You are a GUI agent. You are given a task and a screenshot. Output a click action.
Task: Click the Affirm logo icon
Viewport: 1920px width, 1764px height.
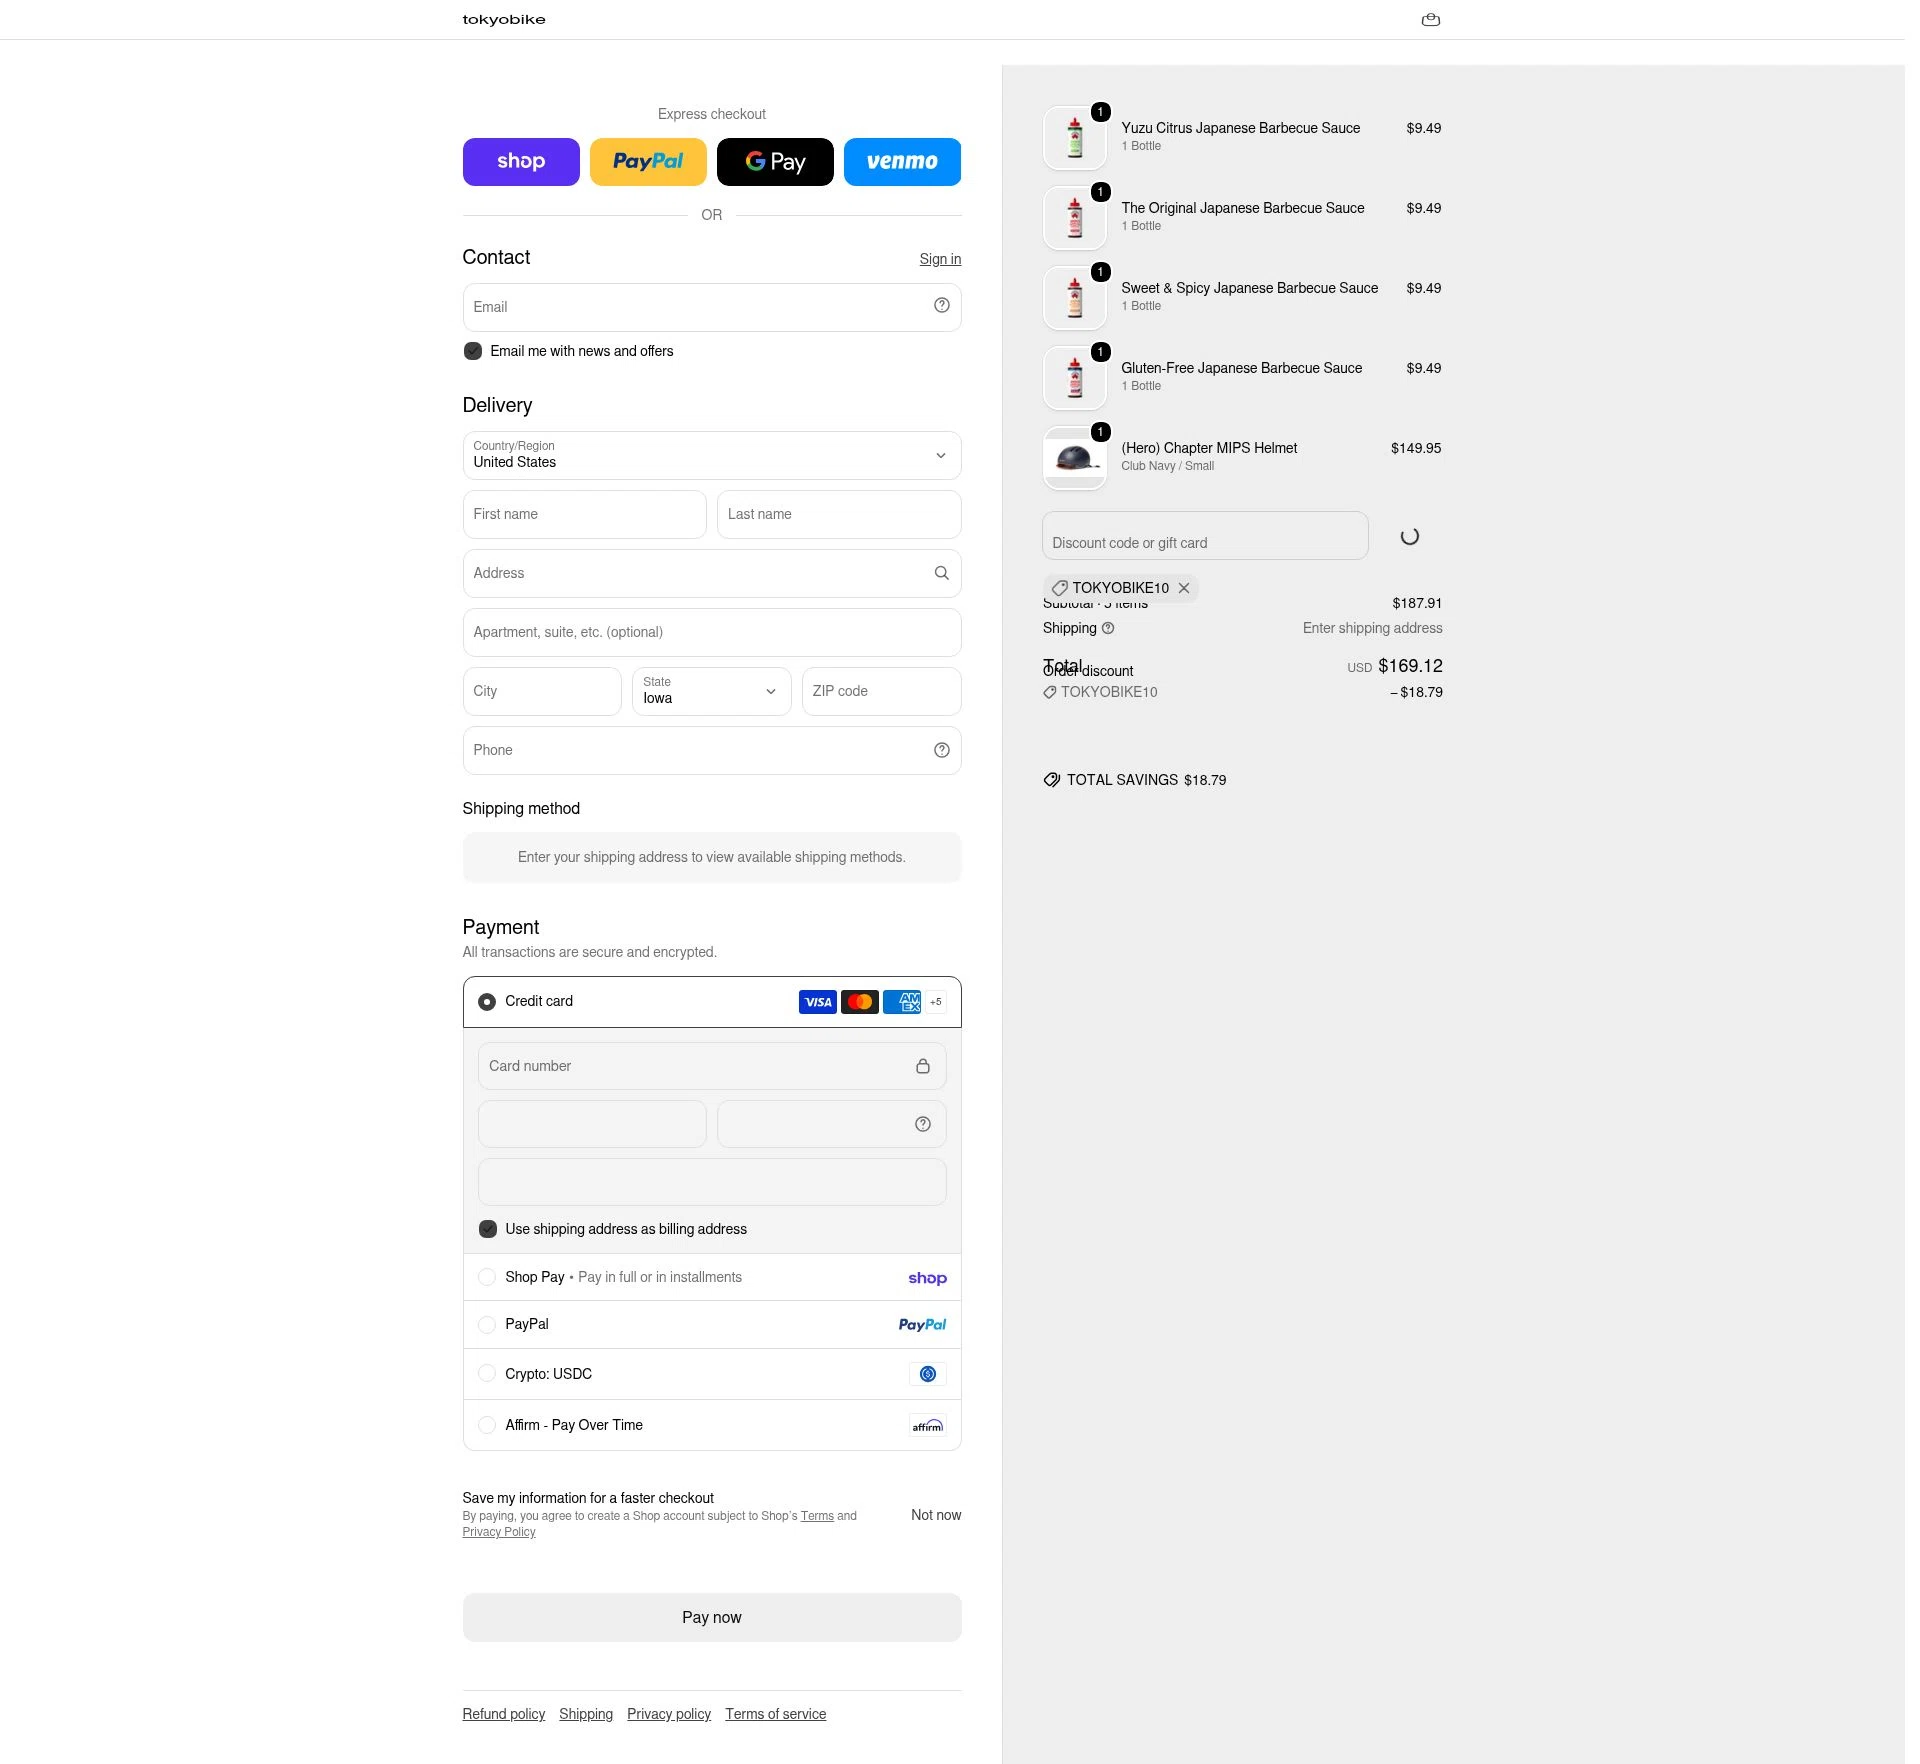pyautogui.click(x=928, y=1426)
